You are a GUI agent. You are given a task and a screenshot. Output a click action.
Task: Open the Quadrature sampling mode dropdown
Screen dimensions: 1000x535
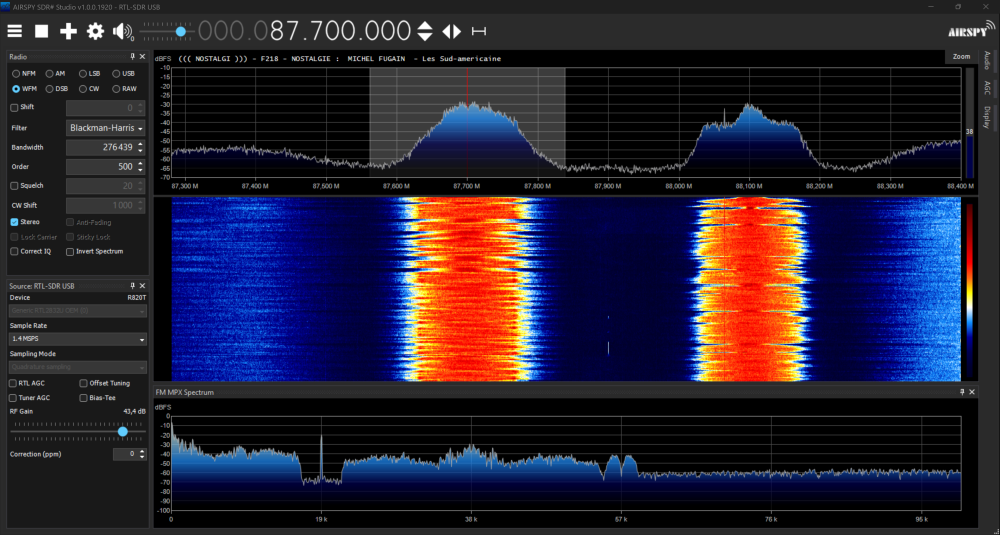coord(78,367)
